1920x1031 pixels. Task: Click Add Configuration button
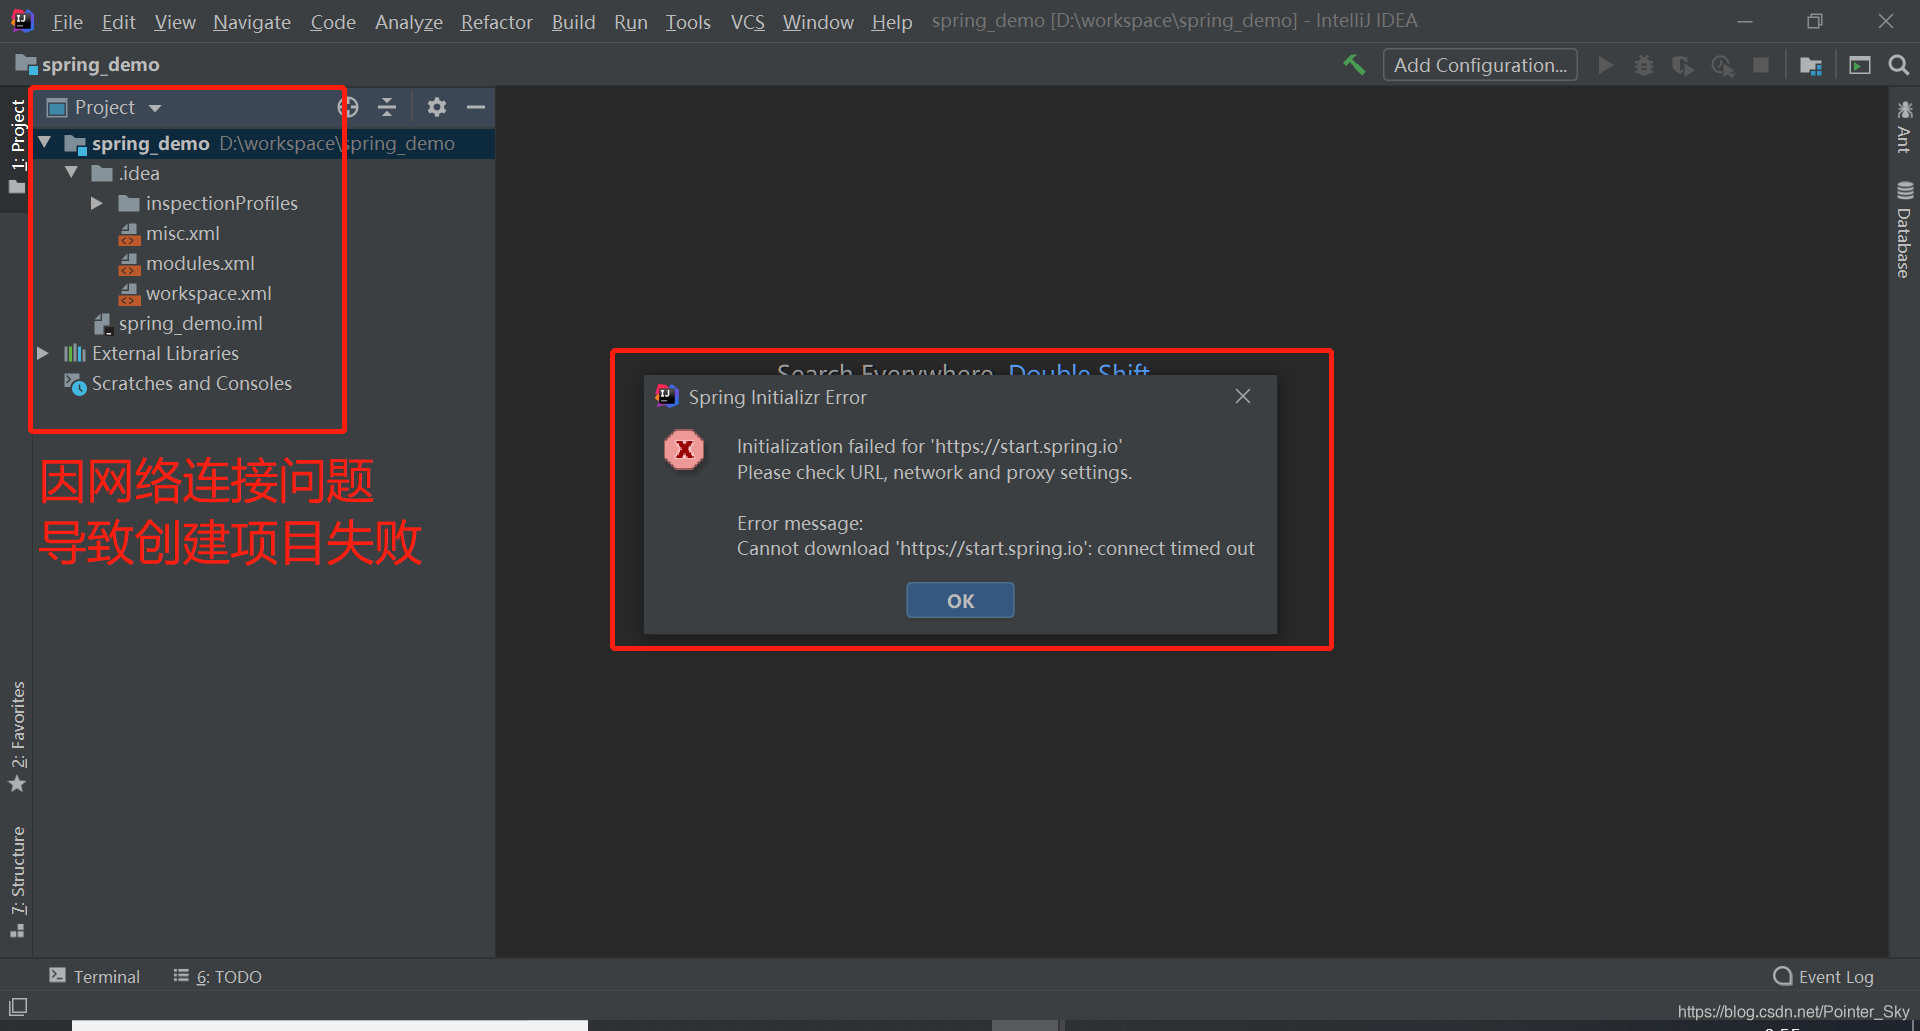1480,65
